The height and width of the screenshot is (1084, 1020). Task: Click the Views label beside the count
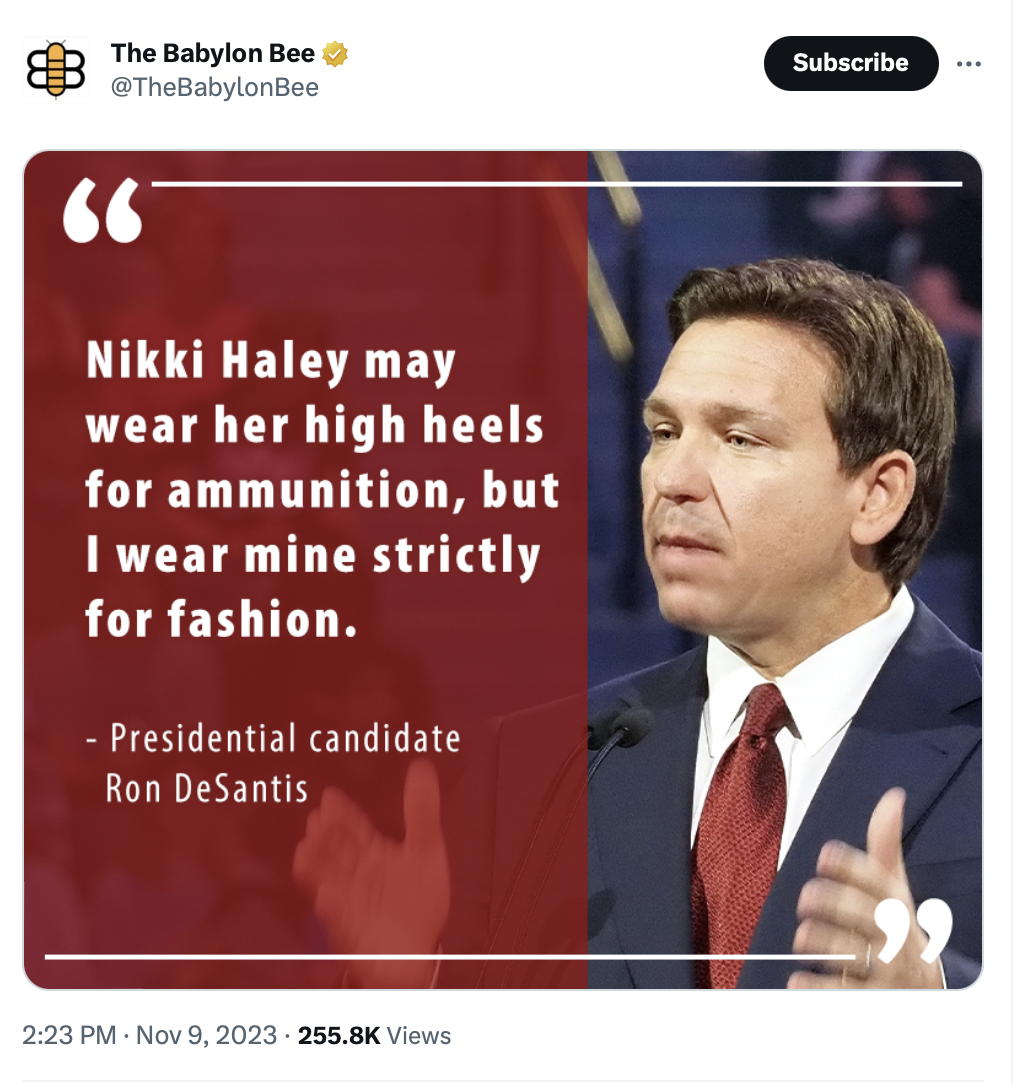click(x=418, y=1036)
